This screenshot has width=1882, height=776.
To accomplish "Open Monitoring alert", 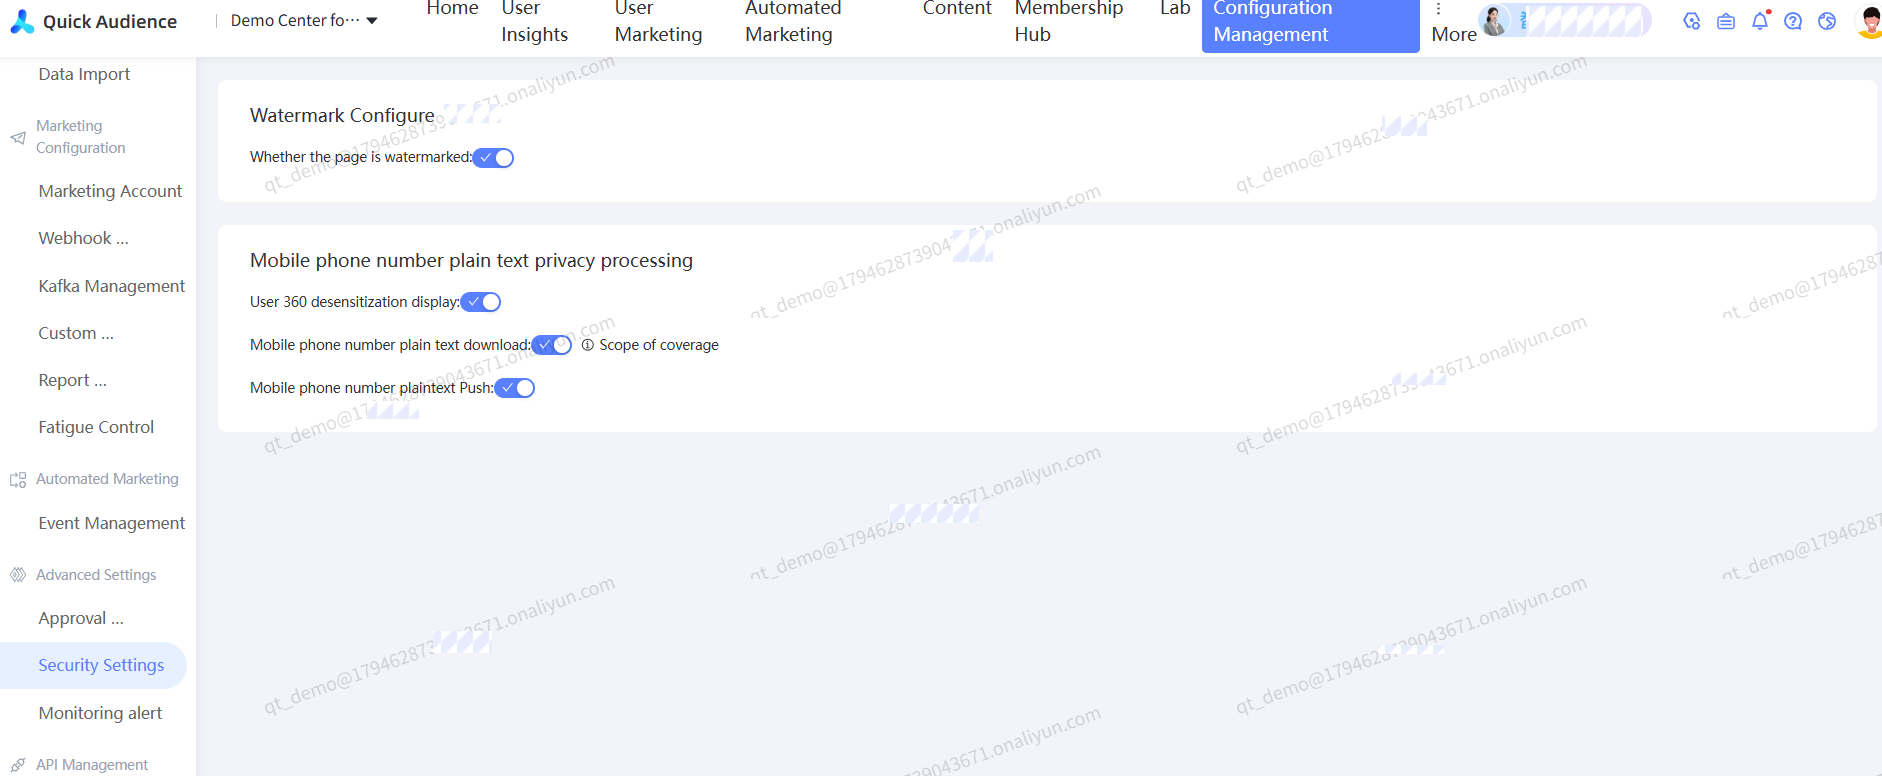I will [100, 713].
